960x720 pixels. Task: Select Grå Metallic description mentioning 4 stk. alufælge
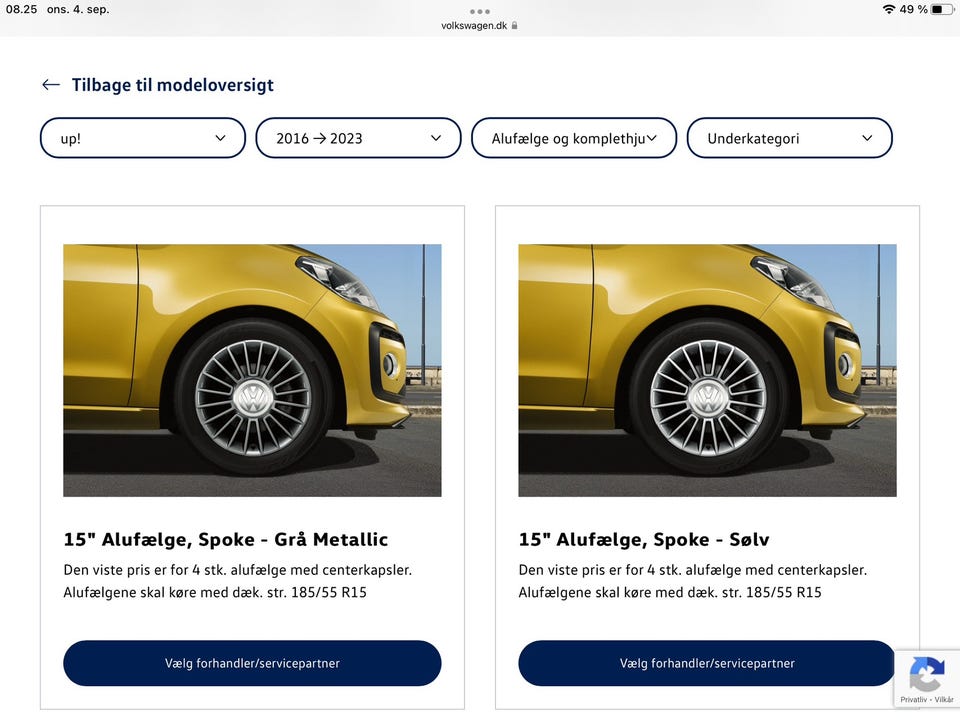pyautogui.click(x=238, y=570)
